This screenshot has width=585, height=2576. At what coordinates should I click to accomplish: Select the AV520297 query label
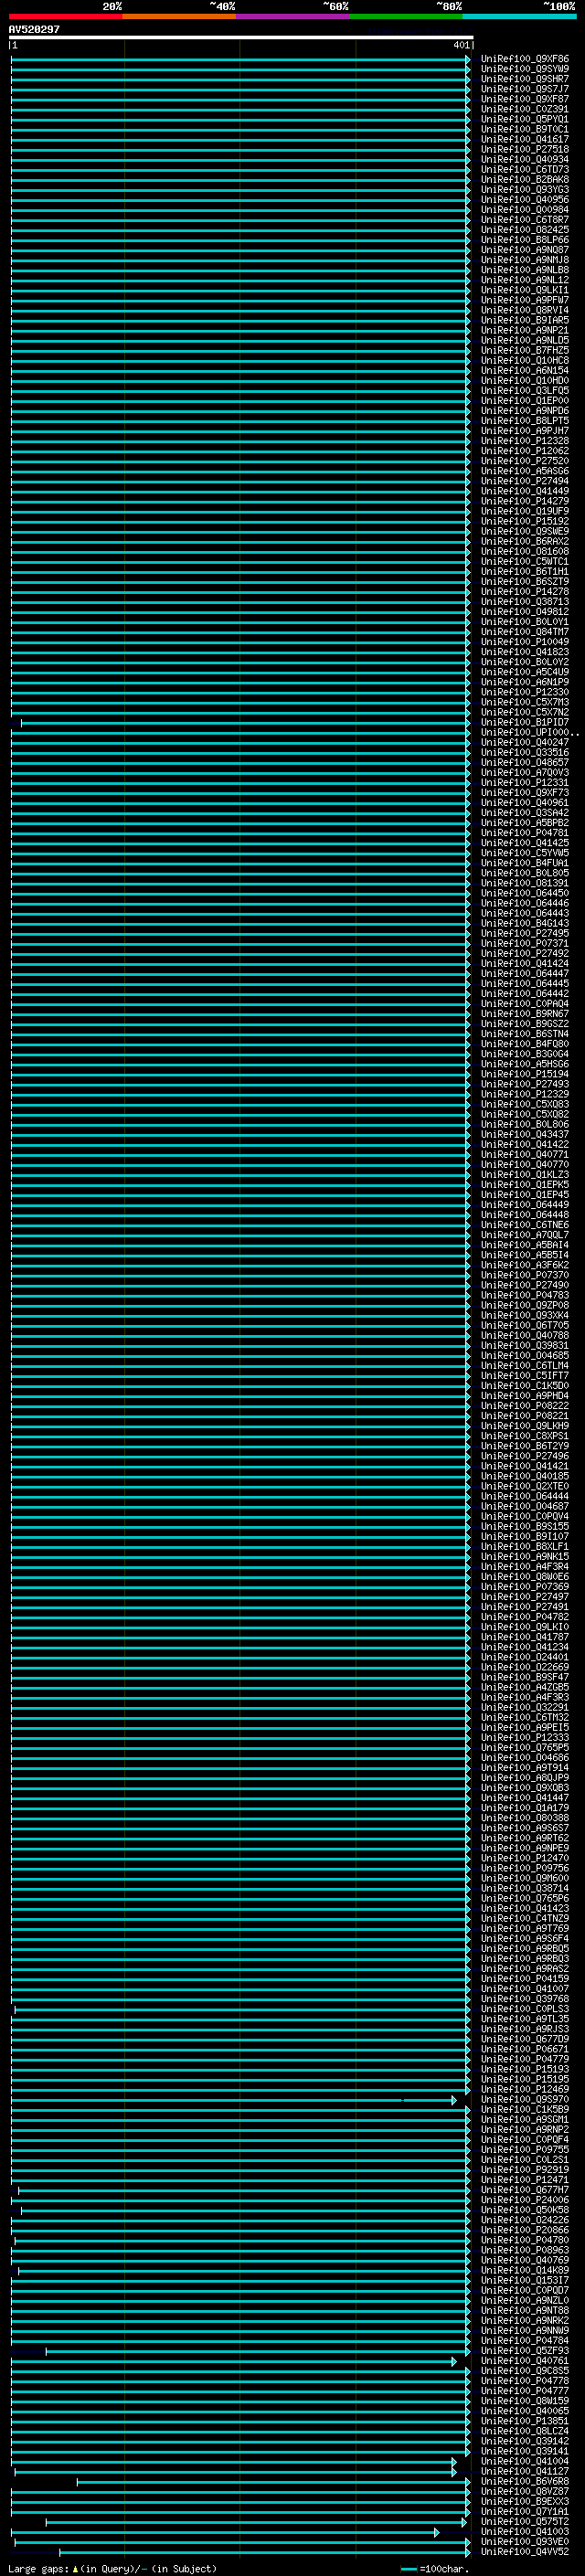[x=34, y=29]
